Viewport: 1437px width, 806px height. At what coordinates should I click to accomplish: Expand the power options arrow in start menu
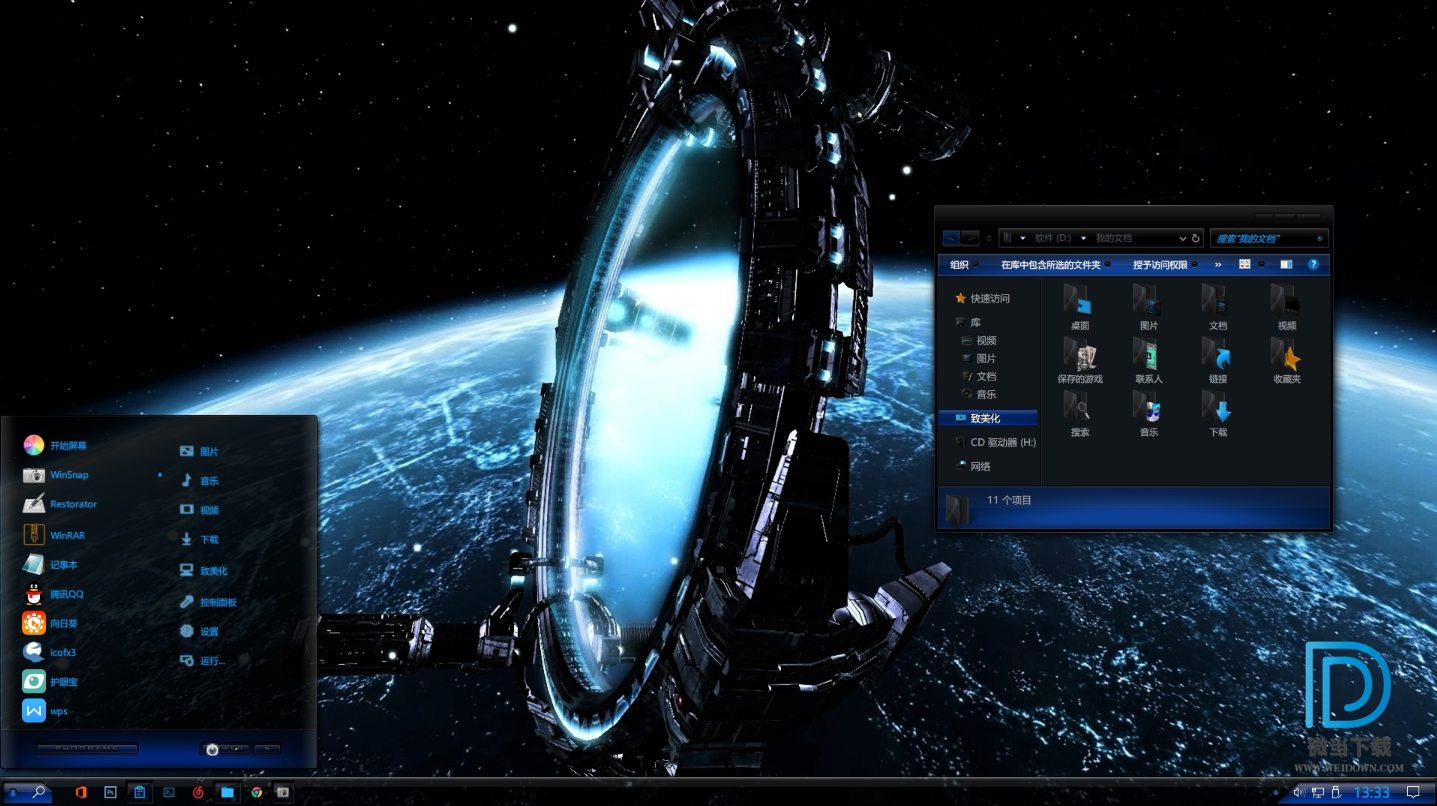[267, 748]
